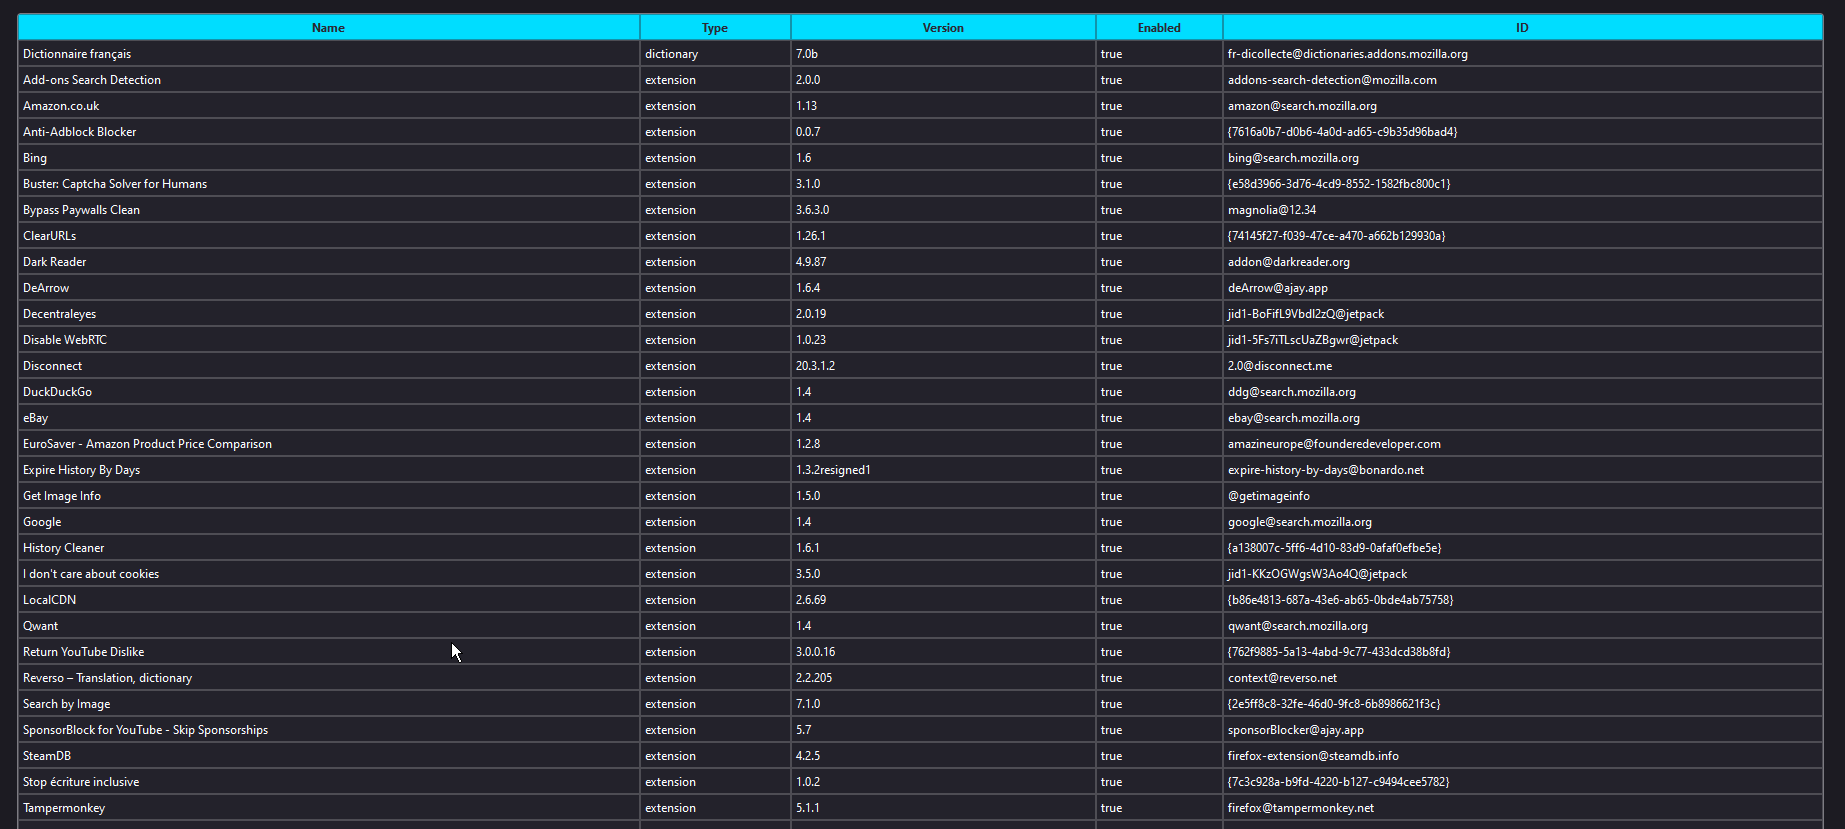
Task: Select the DuckDuckGo name cell
Action: coord(328,392)
